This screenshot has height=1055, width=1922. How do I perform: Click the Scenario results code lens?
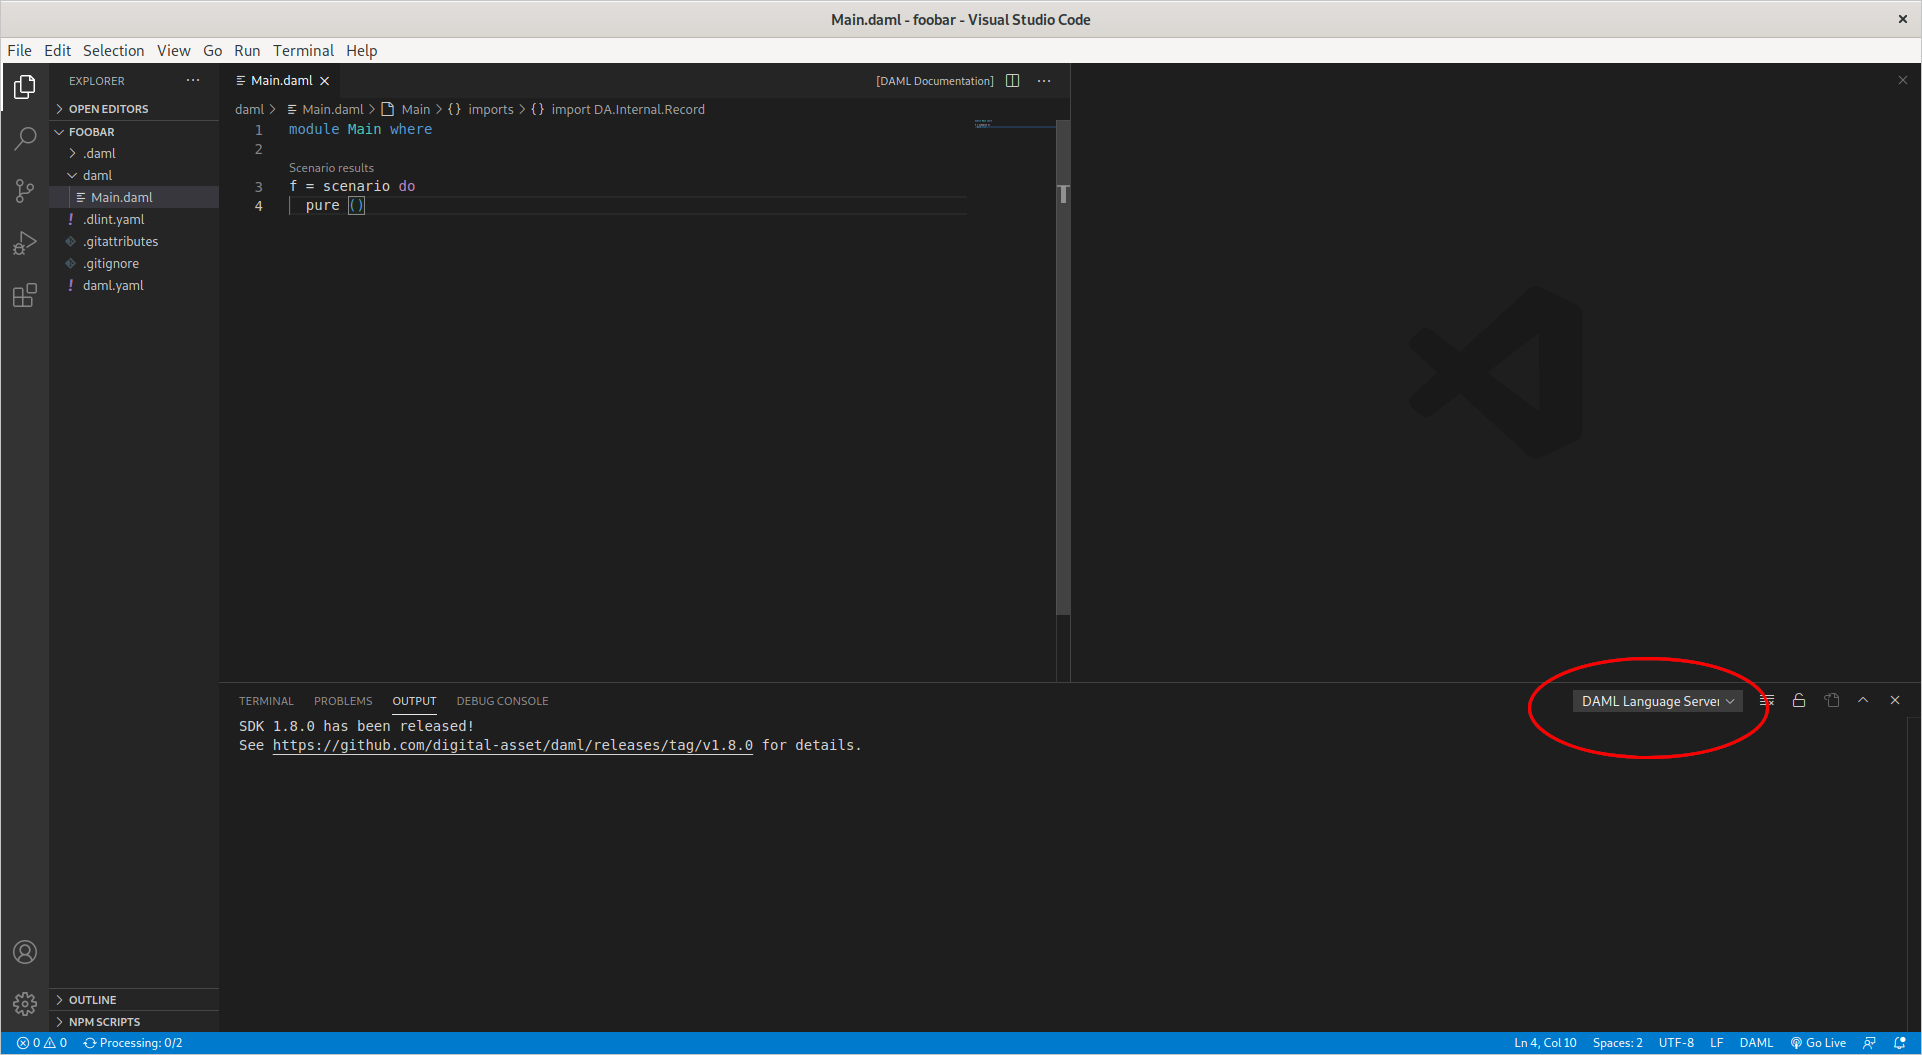click(331, 168)
